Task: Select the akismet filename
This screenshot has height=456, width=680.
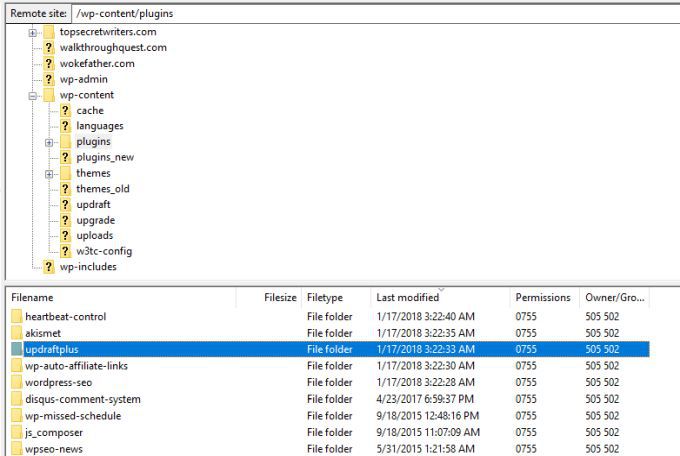Action: [43, 333]
